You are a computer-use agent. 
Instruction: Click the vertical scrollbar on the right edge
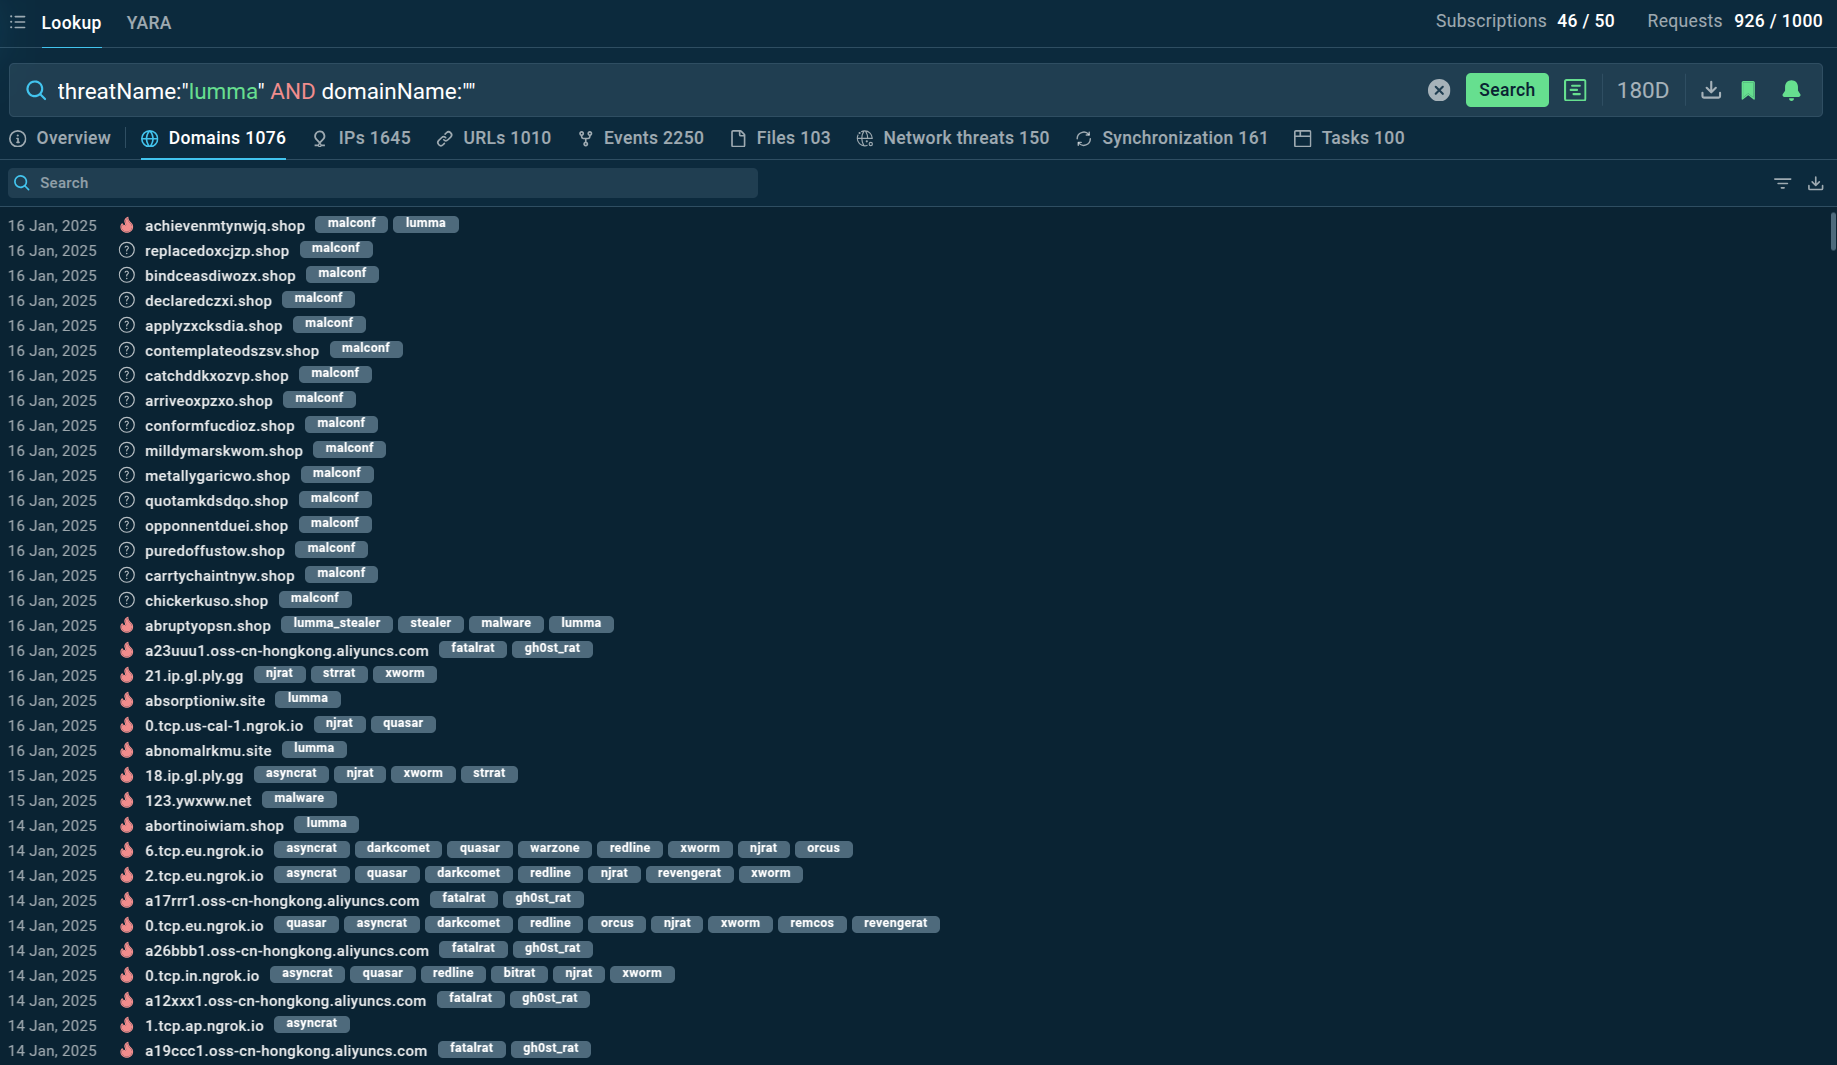tap(1832, 232)
